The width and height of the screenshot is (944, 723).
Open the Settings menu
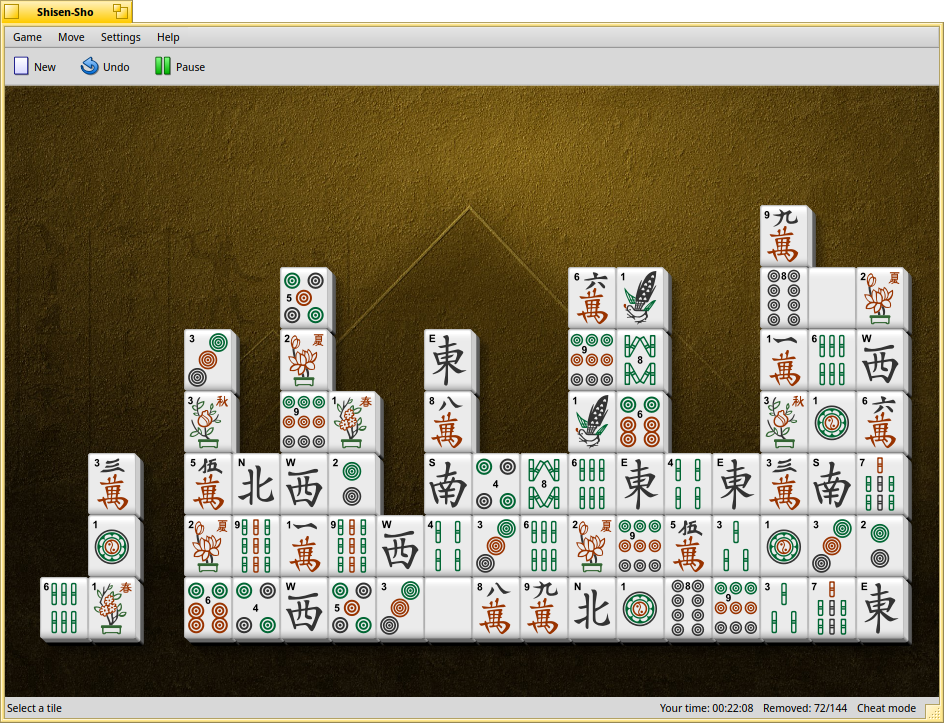pos(120,37)
